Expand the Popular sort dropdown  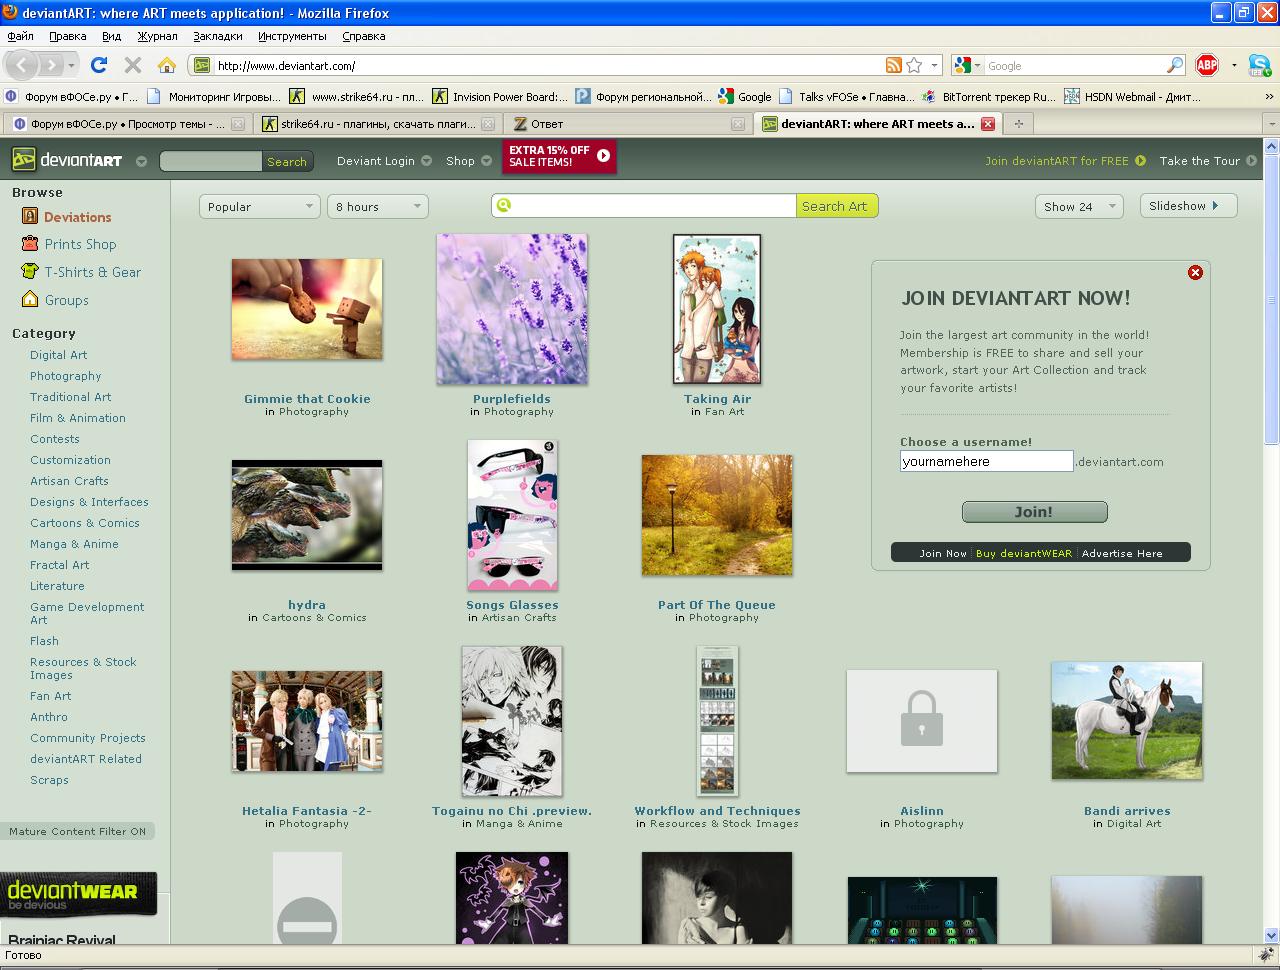coord(259,206)
